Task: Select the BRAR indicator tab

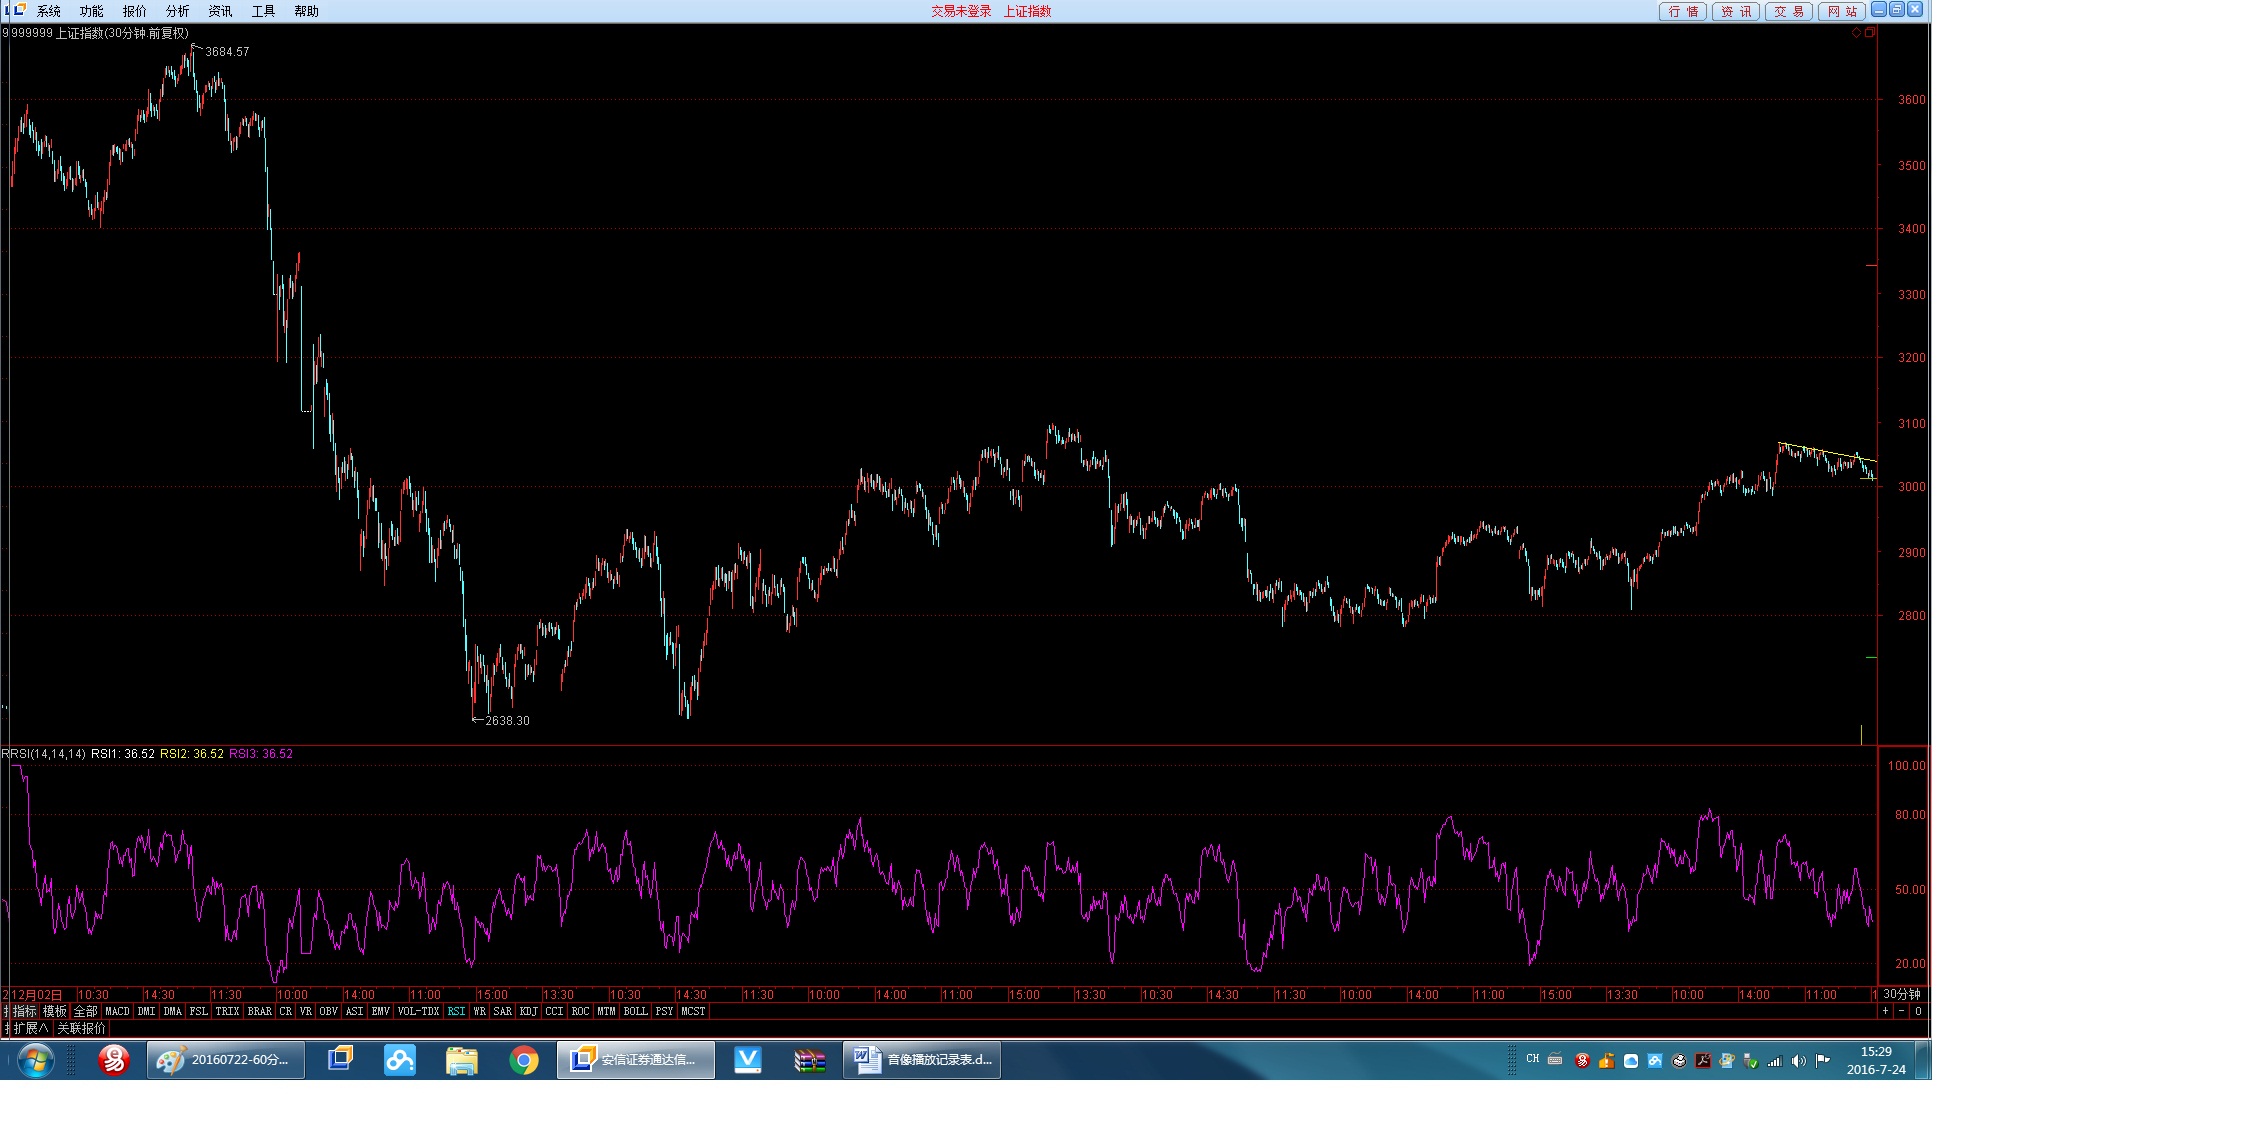Action: [259, 1011]
